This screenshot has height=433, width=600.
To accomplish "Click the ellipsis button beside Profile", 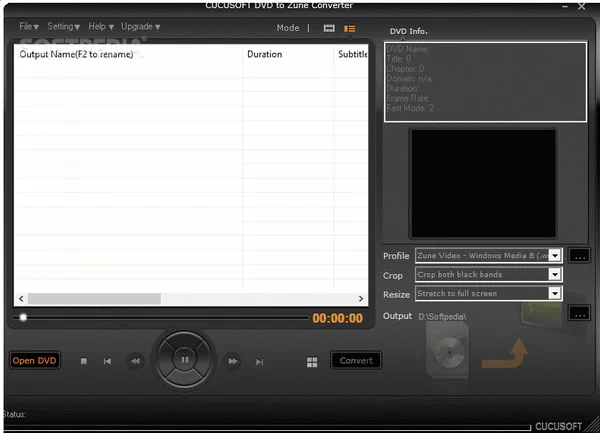I will coord(579,256).
